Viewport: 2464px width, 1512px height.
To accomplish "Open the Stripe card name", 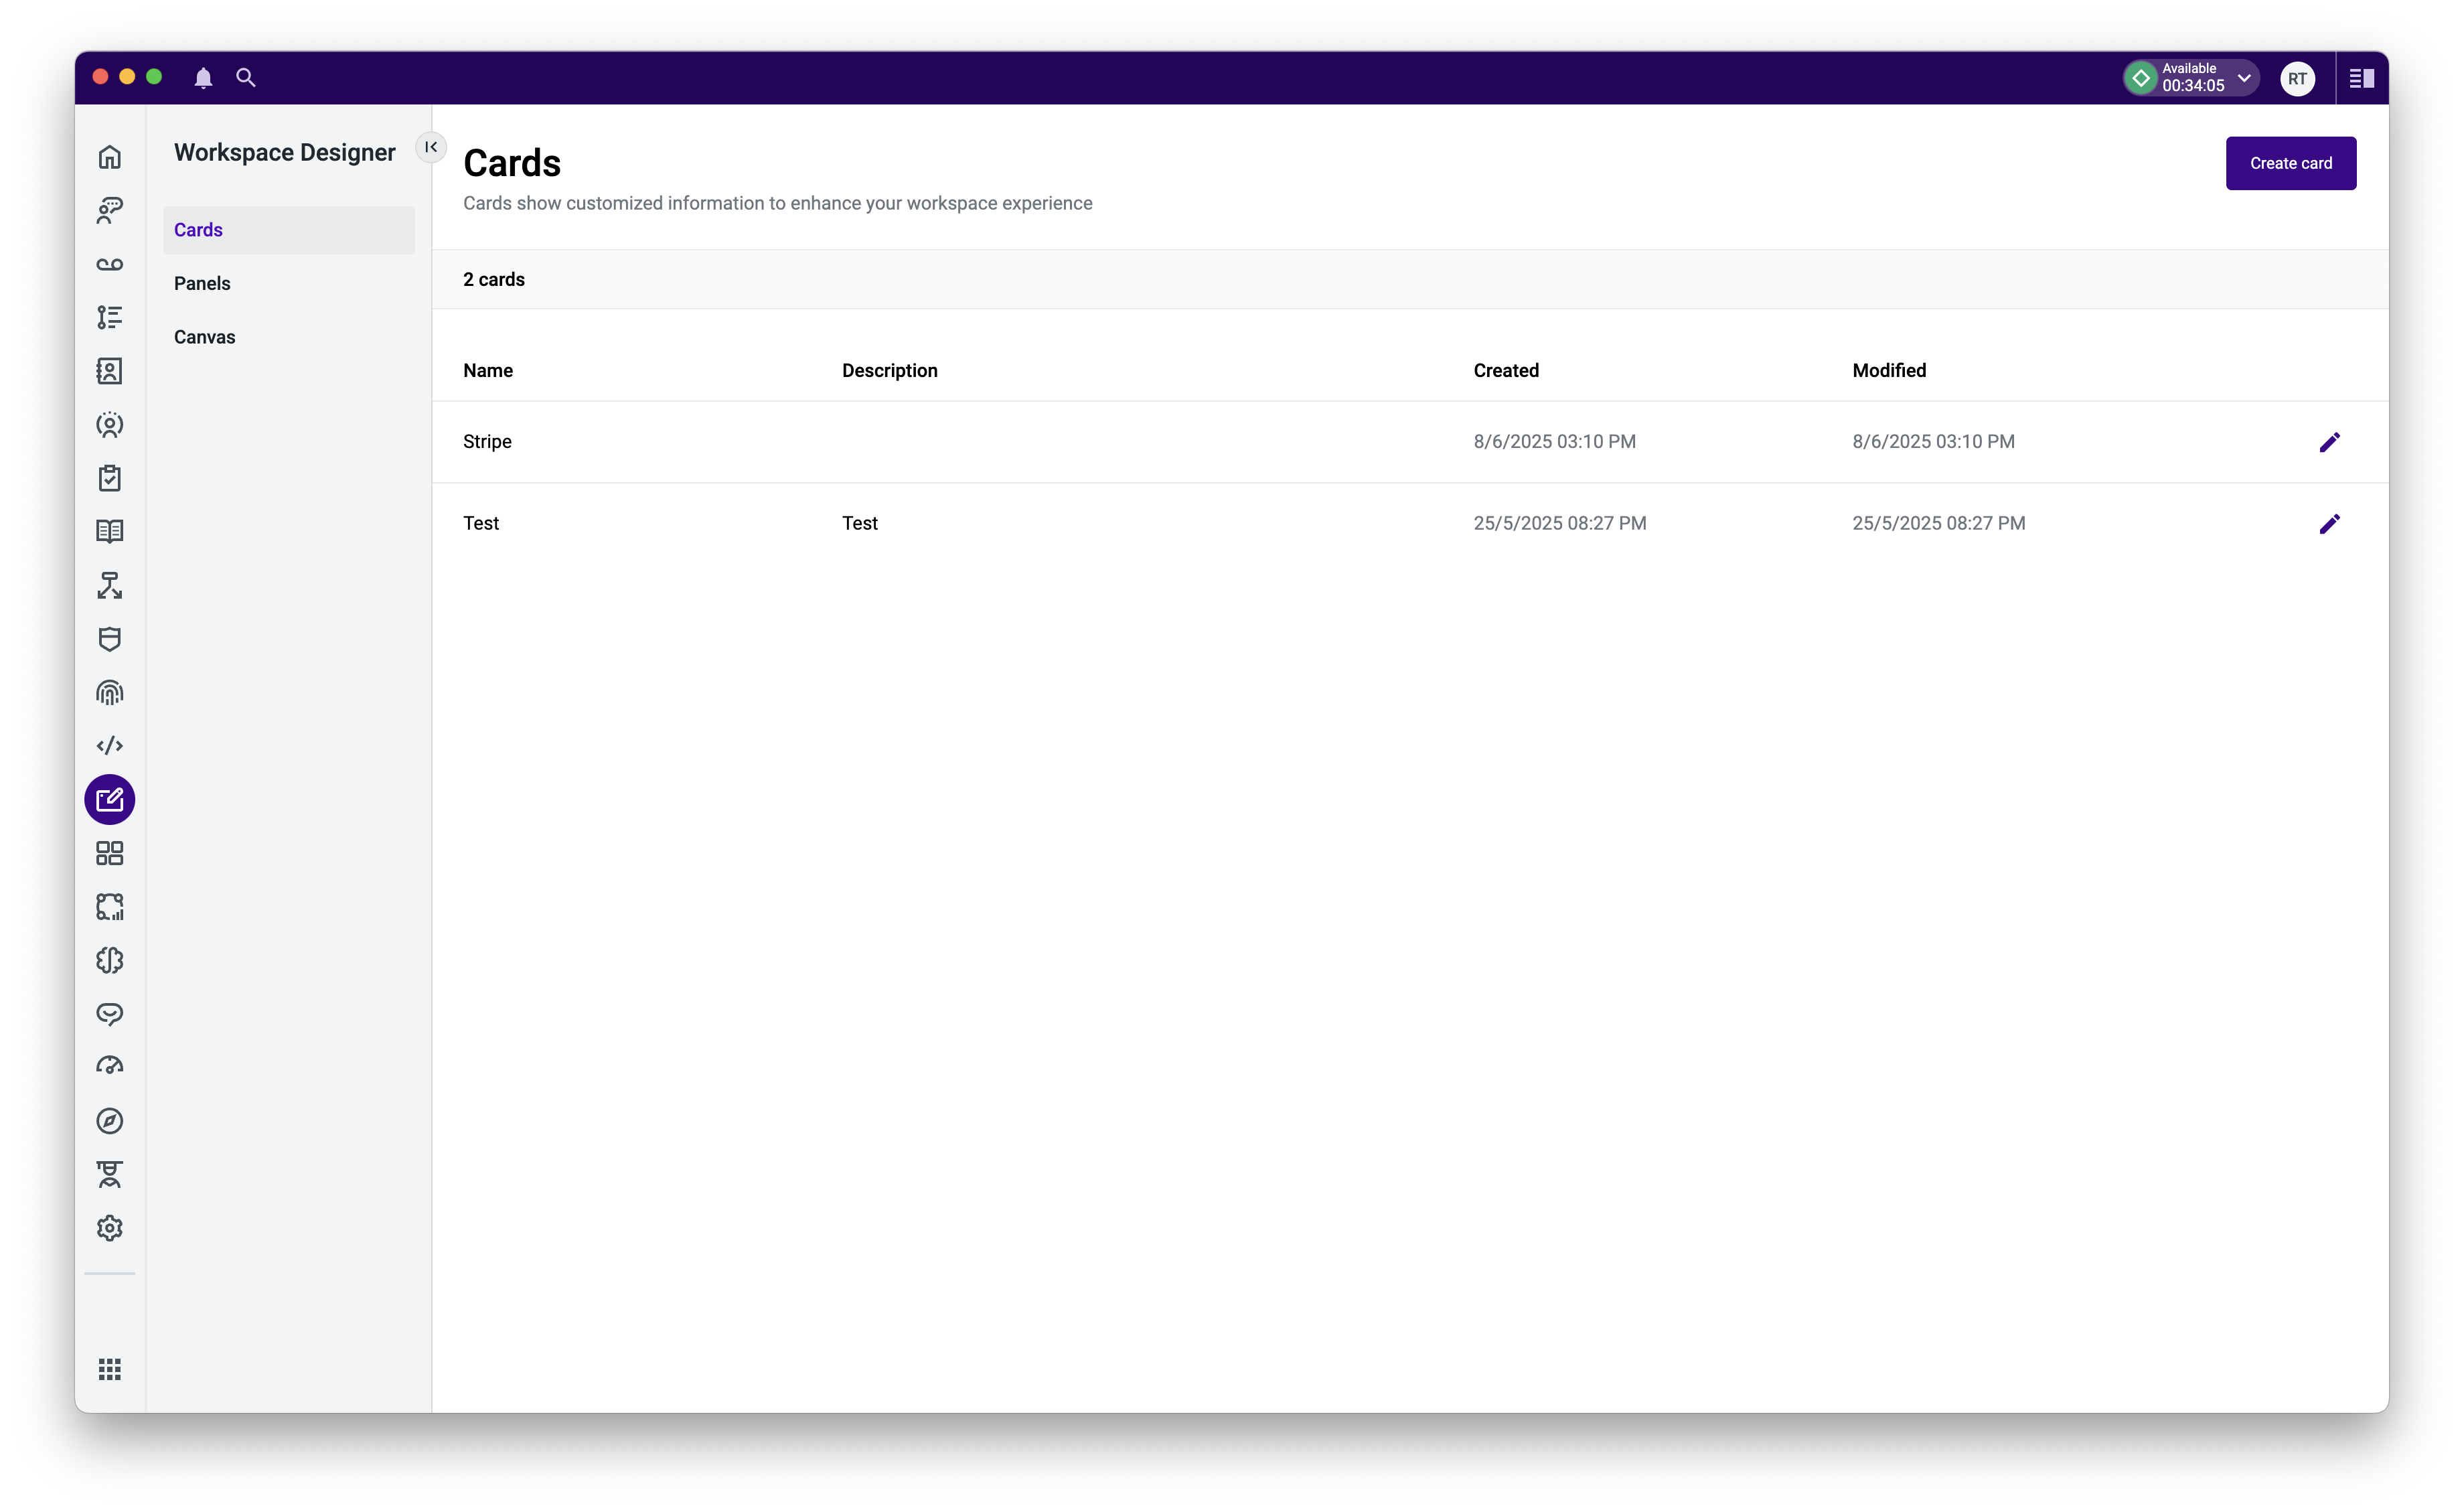I will [x=487, y=442].
